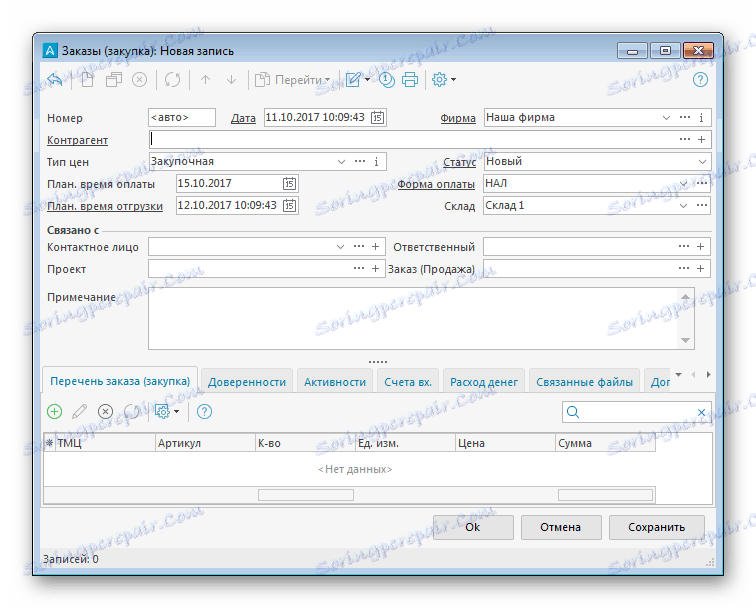756x608 pixels.
Task: Switch to the Активности tab
Action: tap(335, 382)
